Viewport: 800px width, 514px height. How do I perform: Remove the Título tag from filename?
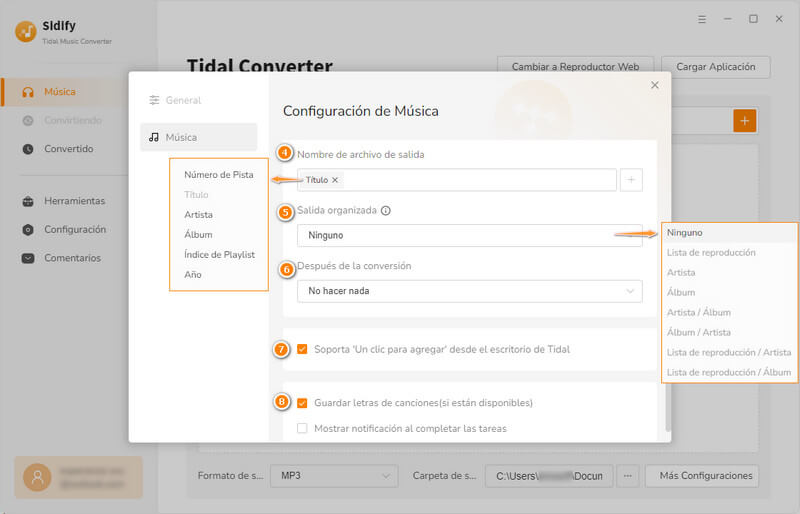click(x=335, y=180)
